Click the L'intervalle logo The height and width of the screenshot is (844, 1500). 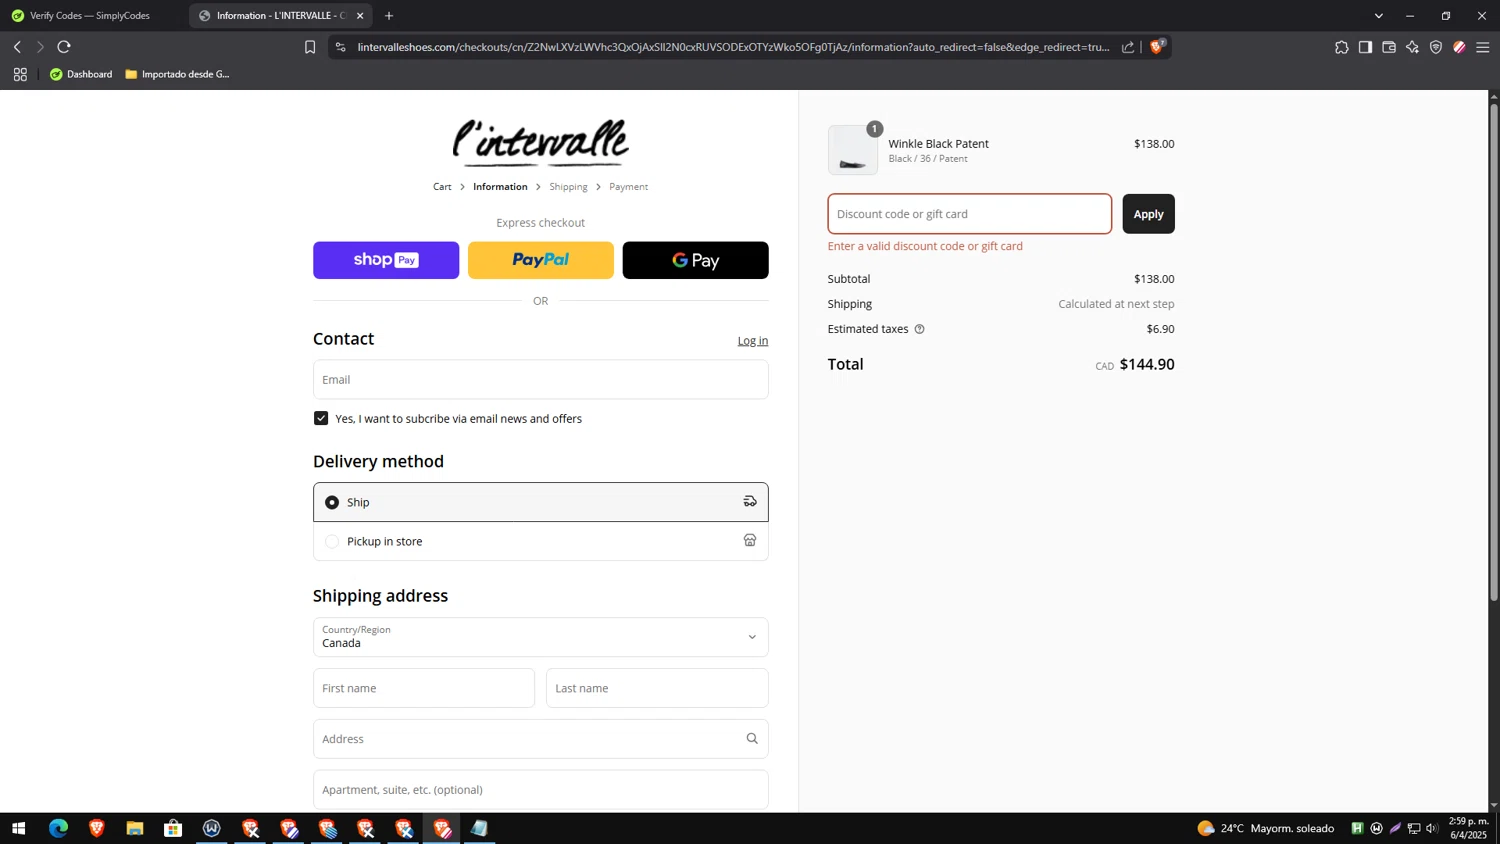541,142
